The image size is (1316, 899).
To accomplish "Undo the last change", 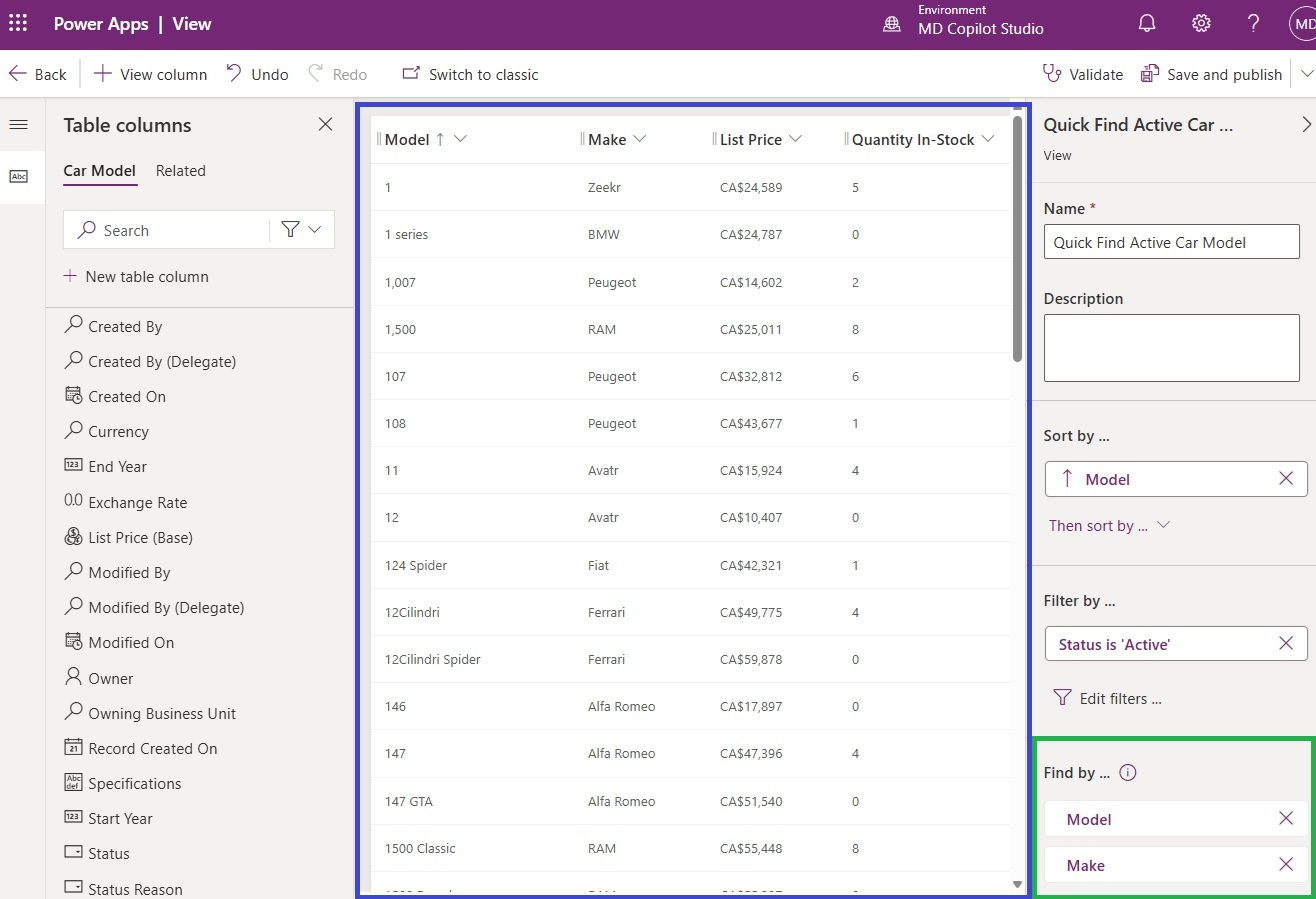I will pyautogui.click(x=257, y=74).
